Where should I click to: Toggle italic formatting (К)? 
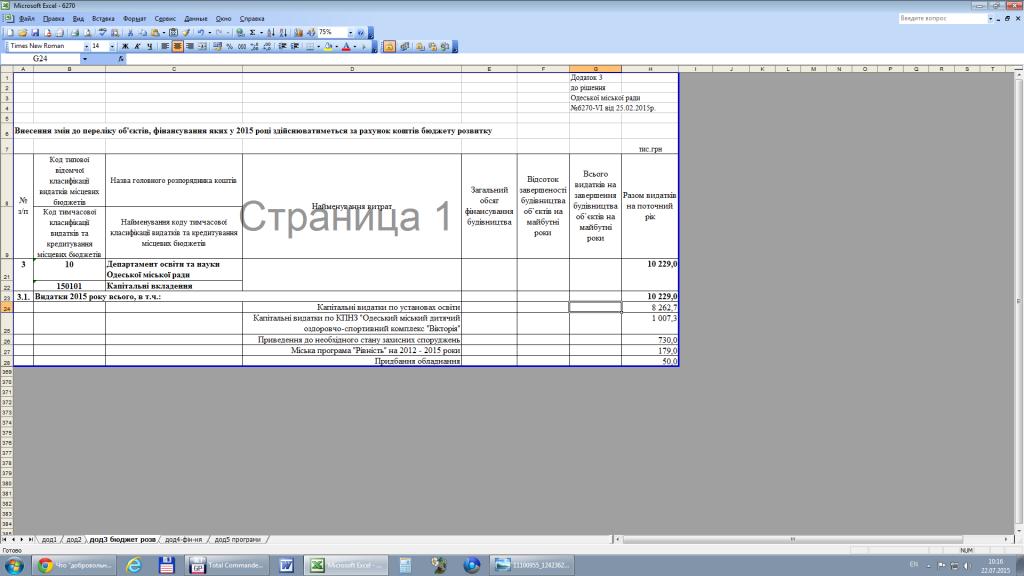pos(137,46)
